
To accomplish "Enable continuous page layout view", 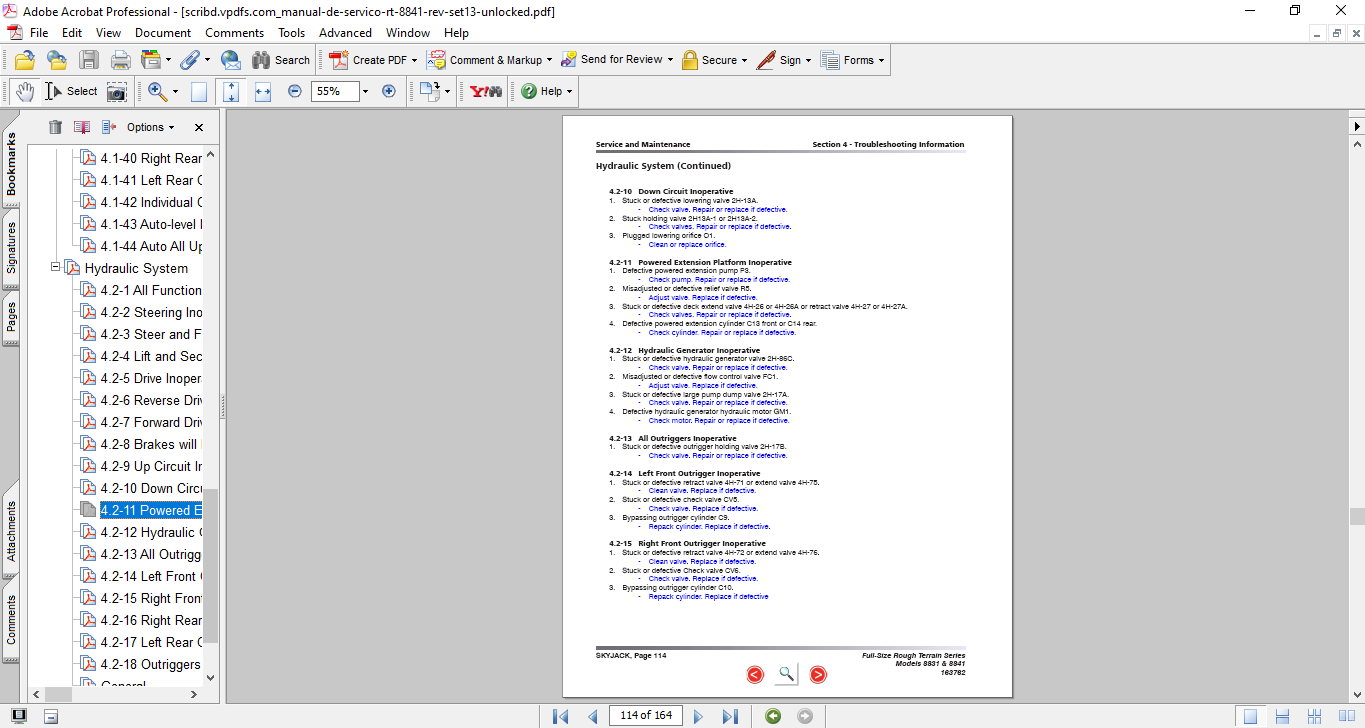I will [x=1282, y=716].
